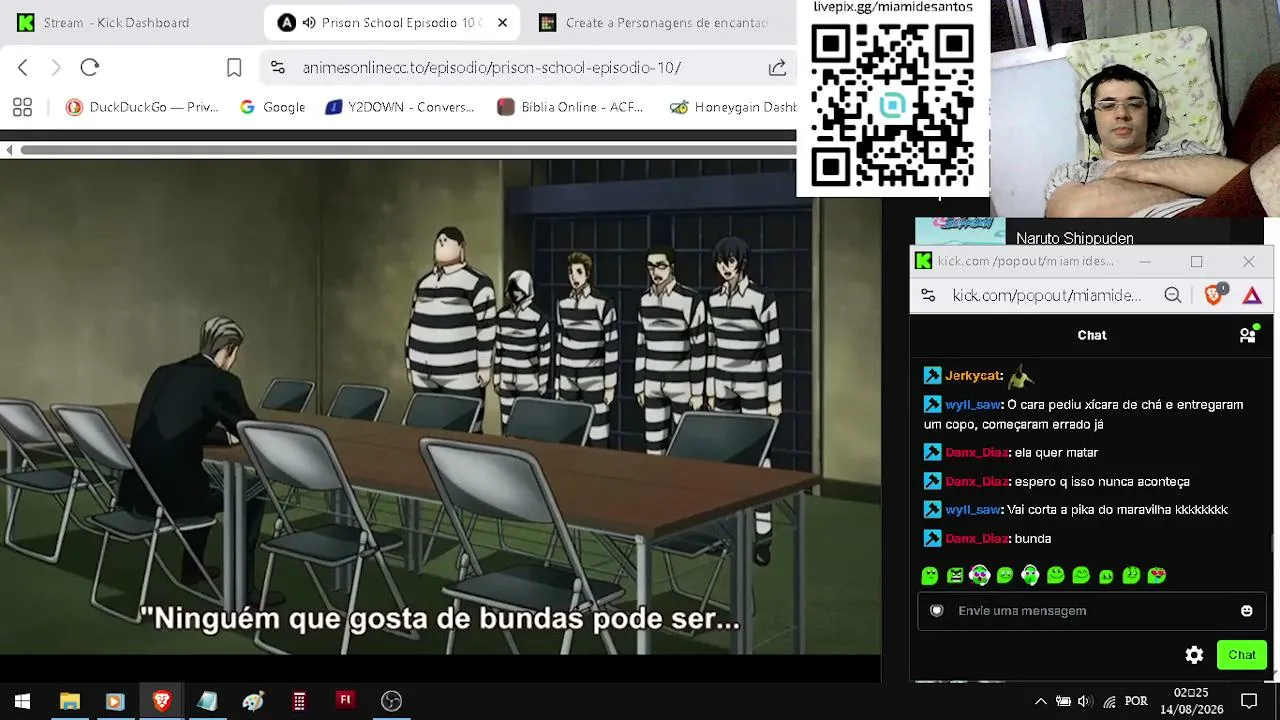Image resolution: width=1280 pixels, height=720 pixels.
Task: Click Jerkycat username in chat
Action: [973, 376]
